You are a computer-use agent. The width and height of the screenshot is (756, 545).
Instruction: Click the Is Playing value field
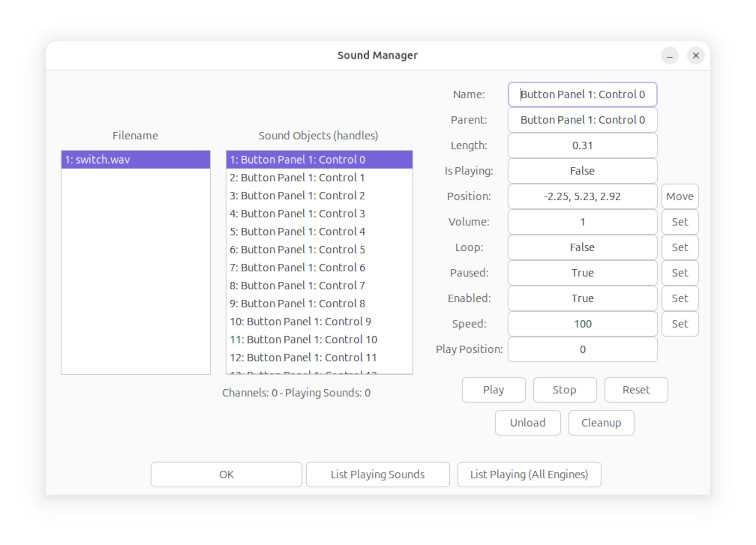point(582,171)
